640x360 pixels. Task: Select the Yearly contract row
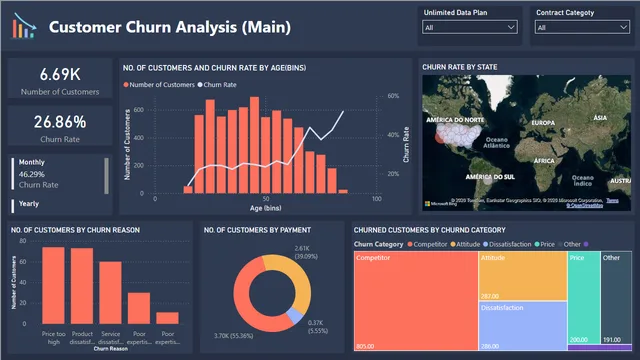pyautogui.click(x=57, y=205)
